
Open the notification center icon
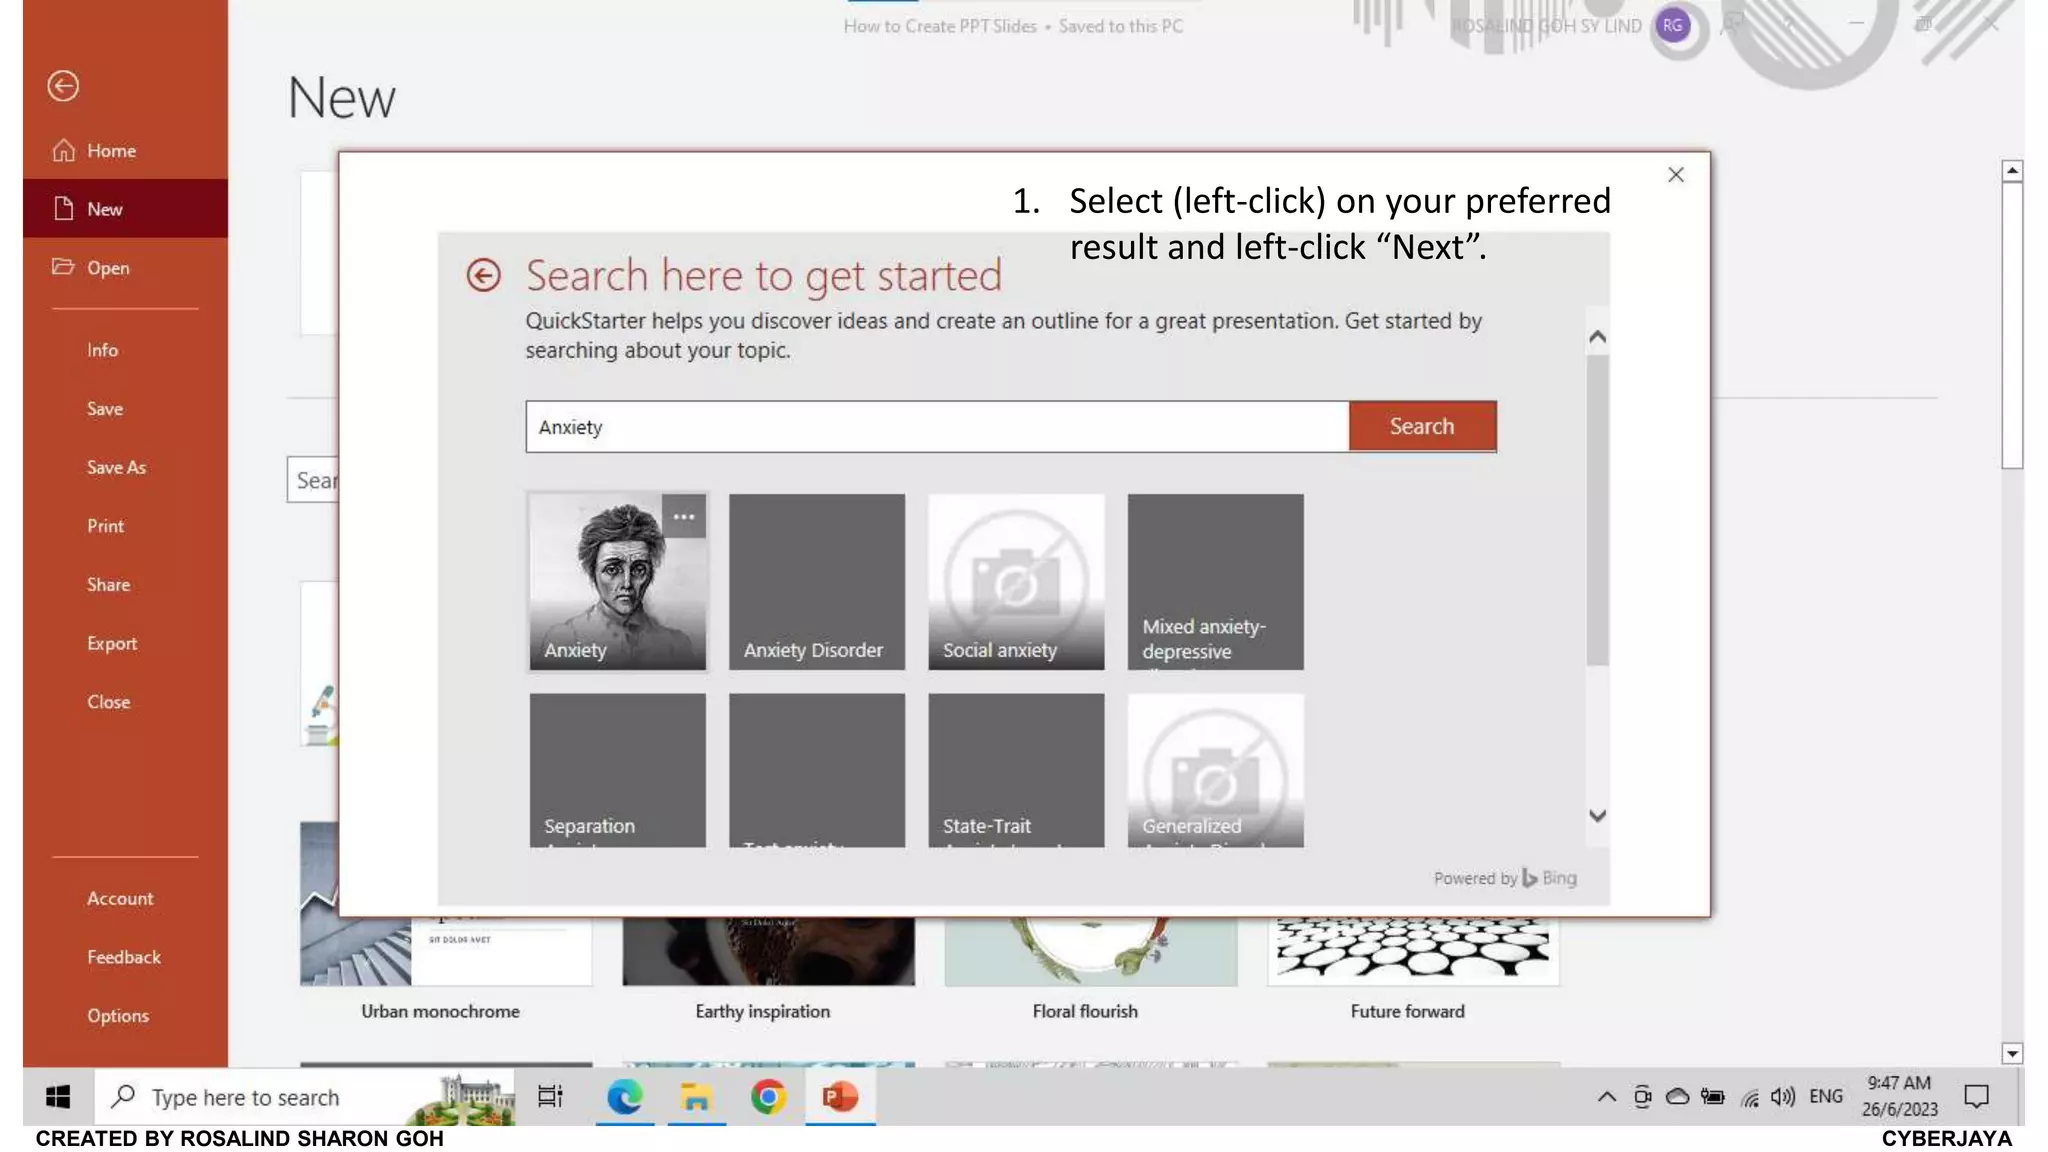pyautogui.click(x=1977, y=1097)
